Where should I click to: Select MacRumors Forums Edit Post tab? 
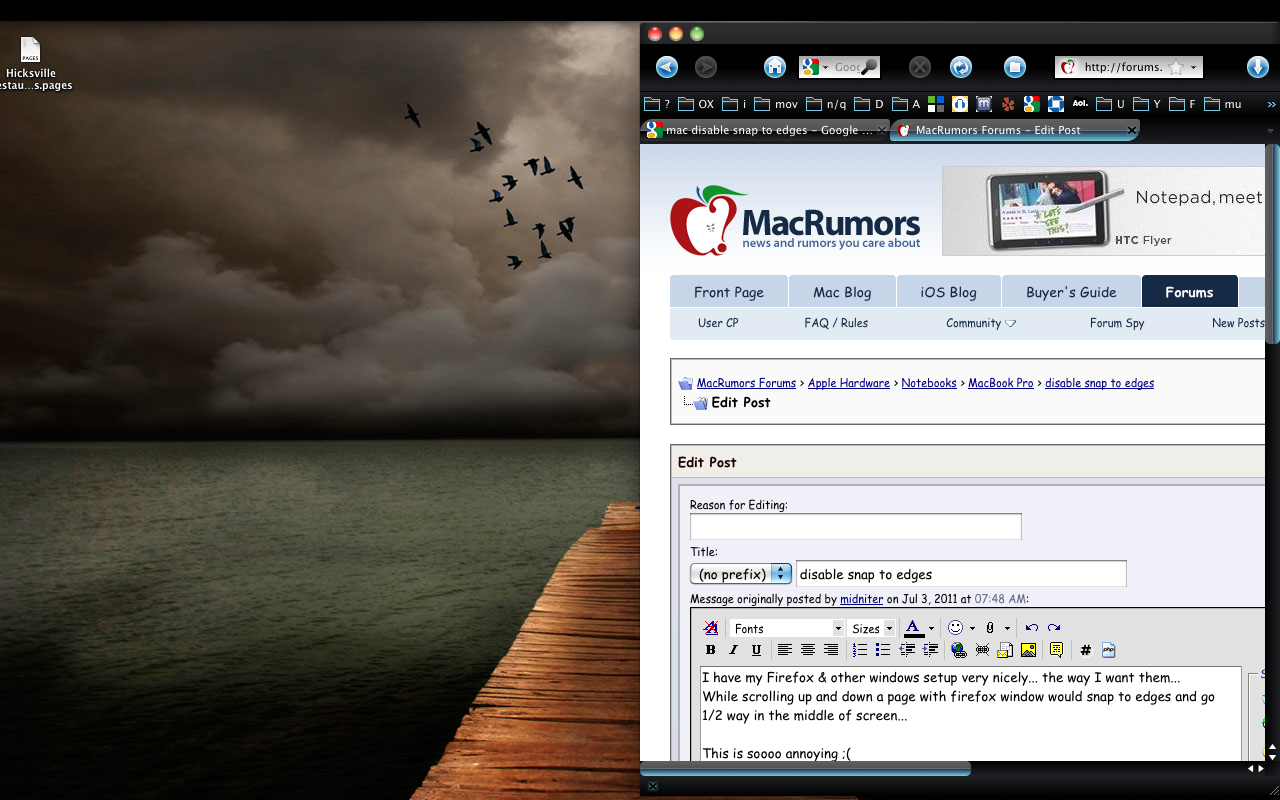point(1014,130)
